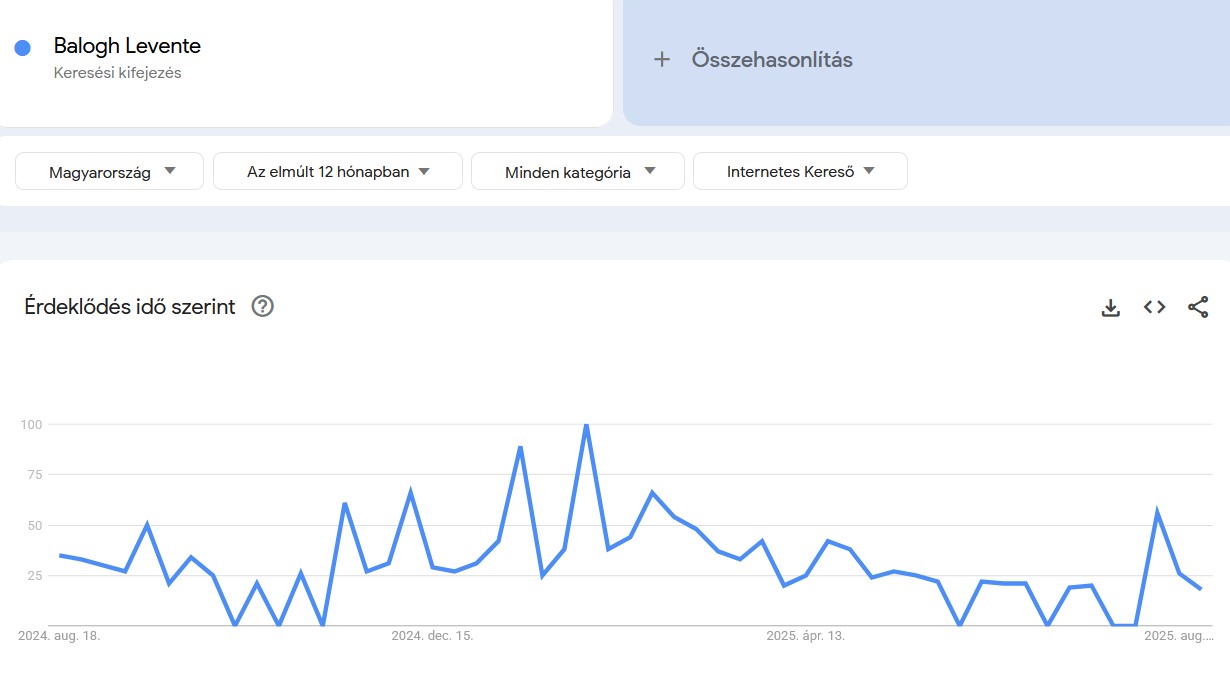Viewport: 1230px width, 684px height.
Task: Change search type via 'Internetes Kereső' dropdown
Action: pyautogui.click(x=800, y=171)
